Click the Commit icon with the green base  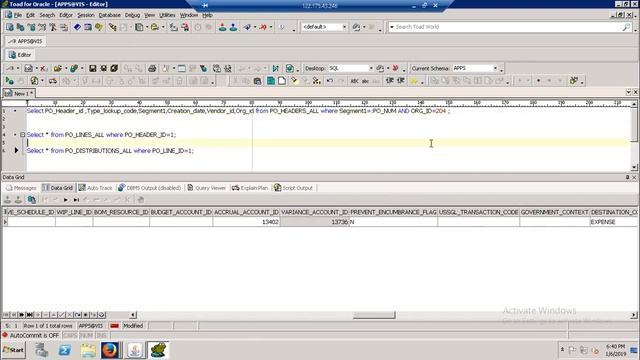tap(222, 27)
